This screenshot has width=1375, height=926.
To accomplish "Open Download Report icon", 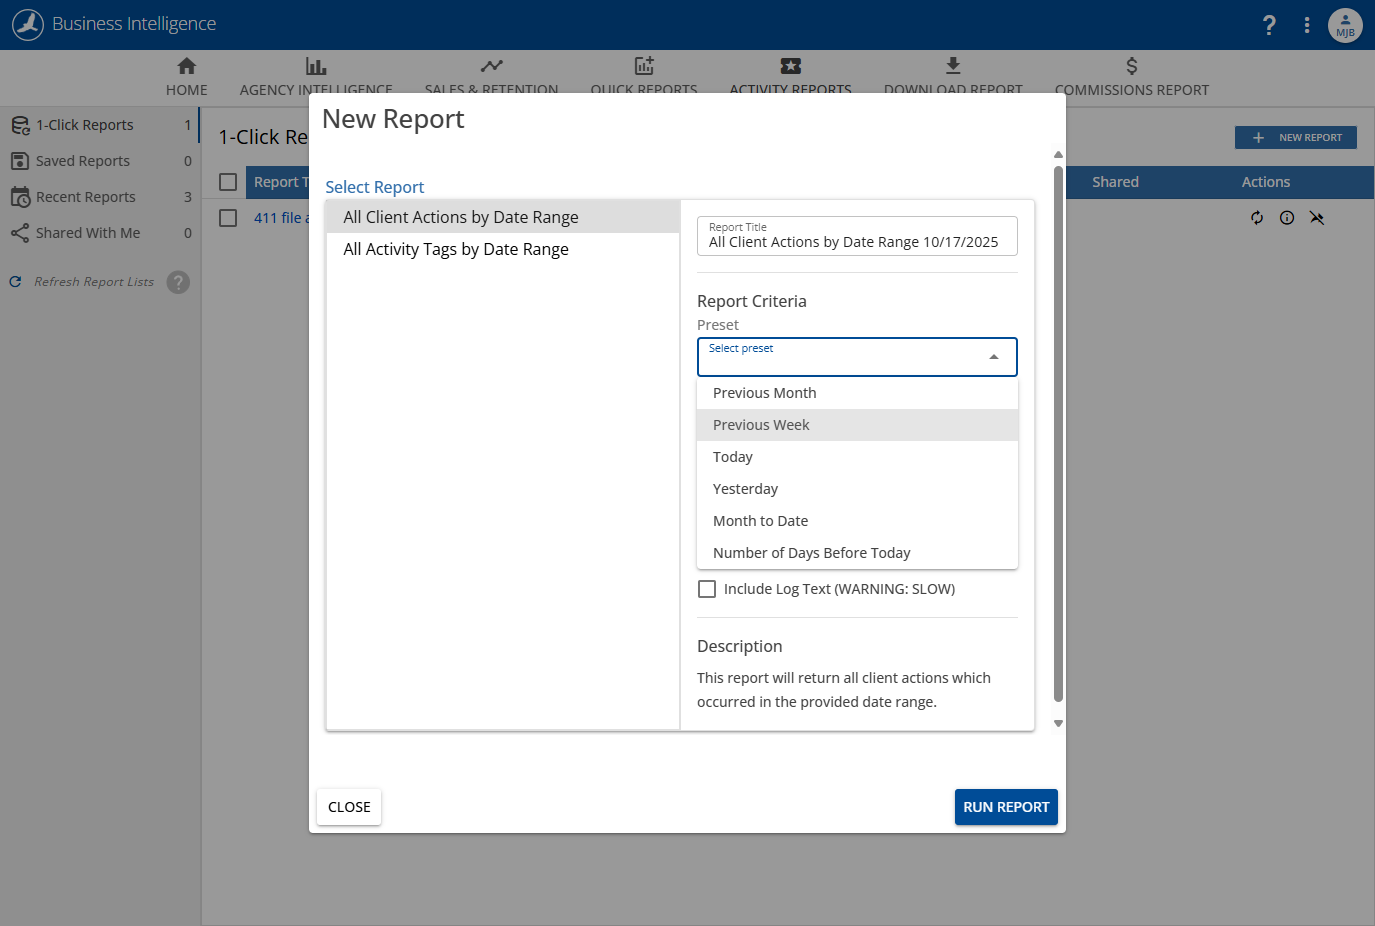I will (953, 66).
